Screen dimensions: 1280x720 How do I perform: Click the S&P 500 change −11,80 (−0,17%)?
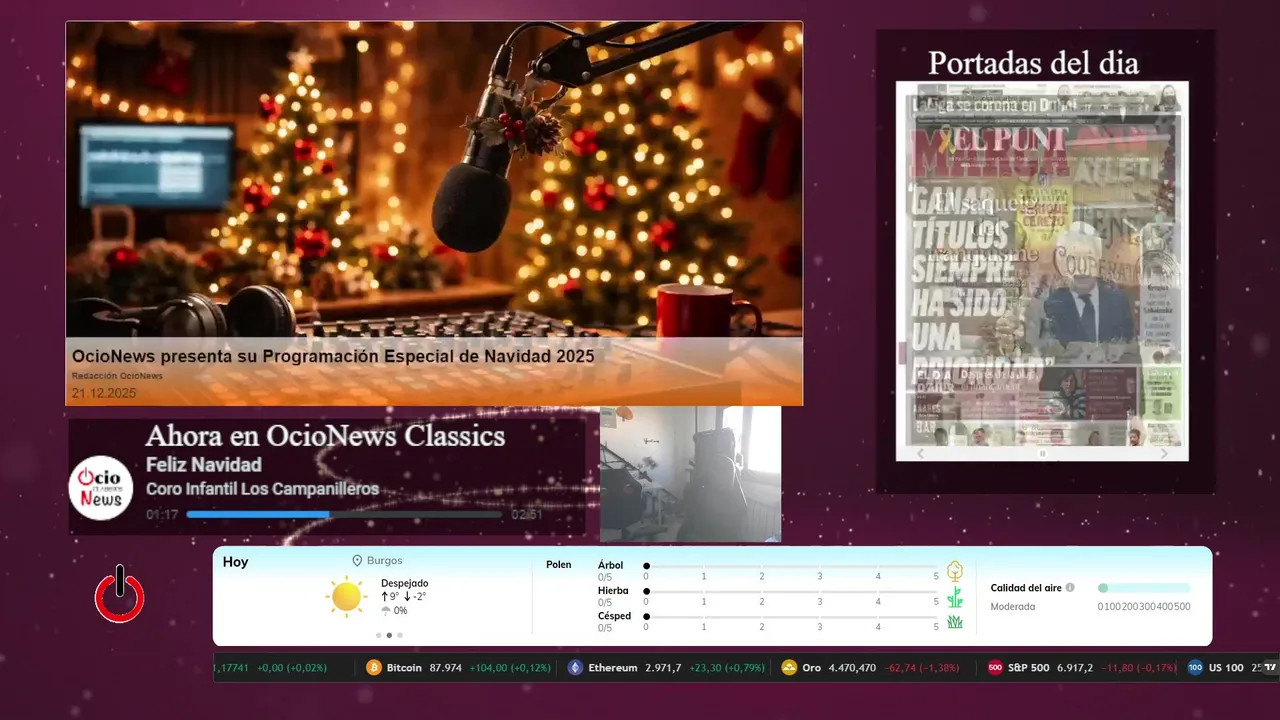[x=1139, y=668]
